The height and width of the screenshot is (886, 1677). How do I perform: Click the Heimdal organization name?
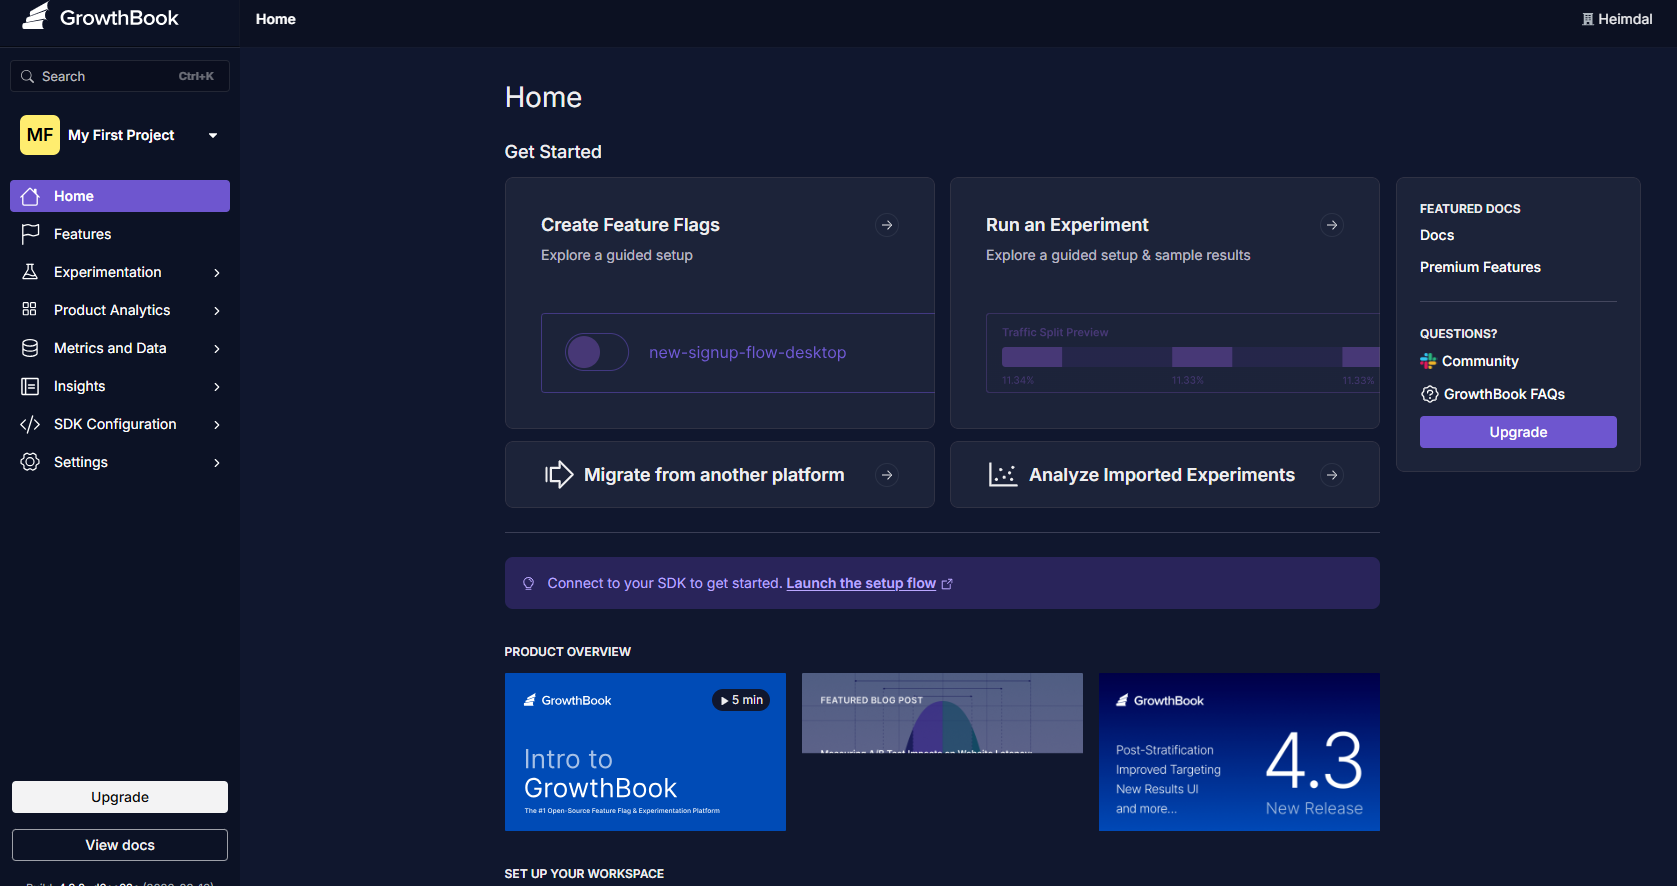(1625, 19)
